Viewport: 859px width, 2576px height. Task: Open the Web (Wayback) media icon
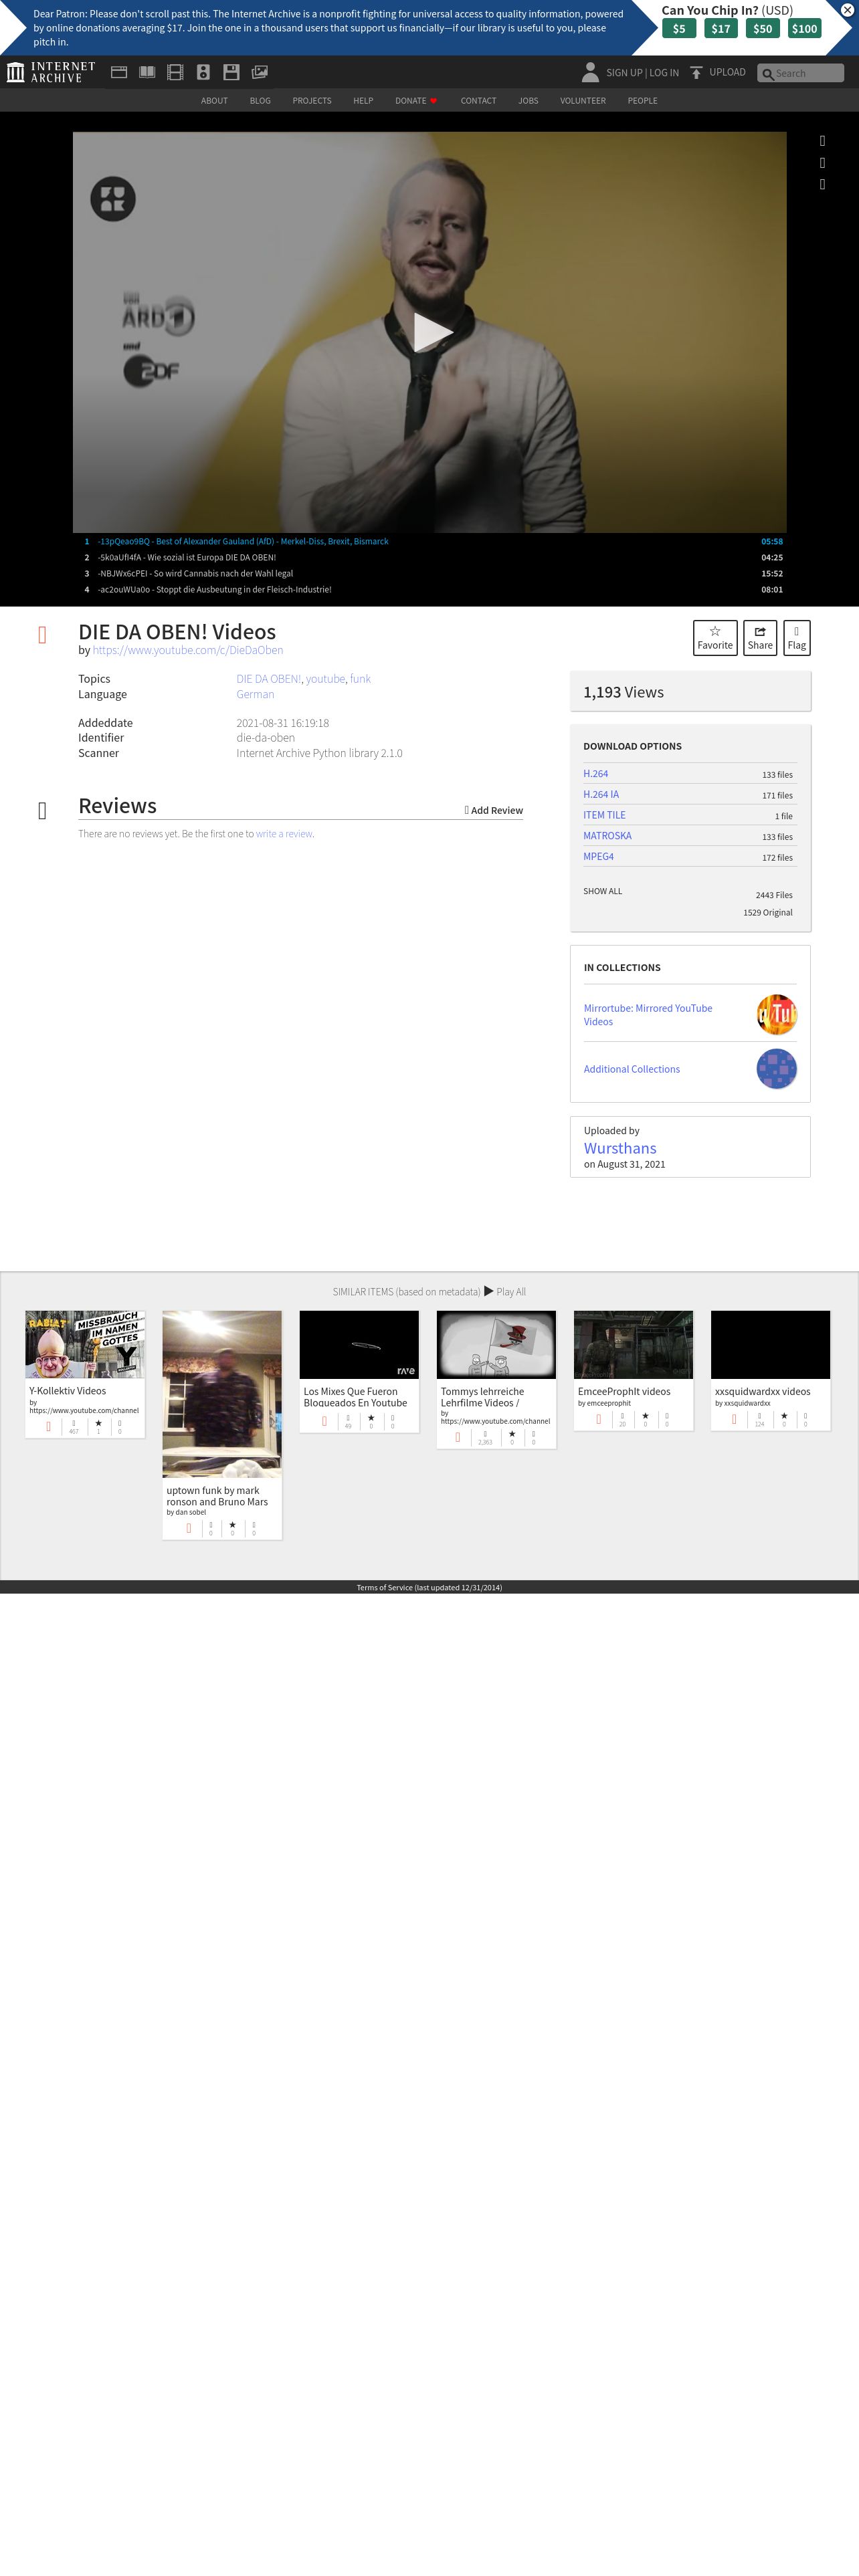tap(119, 72)
